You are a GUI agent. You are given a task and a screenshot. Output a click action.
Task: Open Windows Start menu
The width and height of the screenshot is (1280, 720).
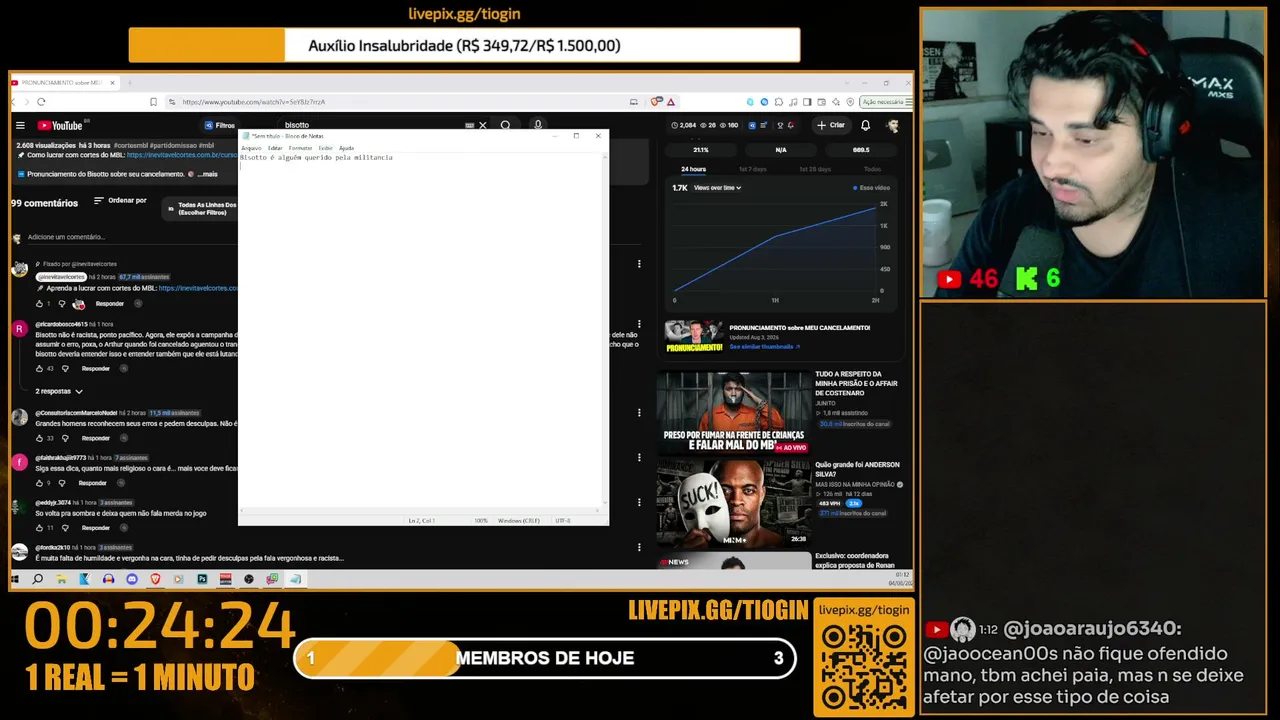(x=15, y=579)
